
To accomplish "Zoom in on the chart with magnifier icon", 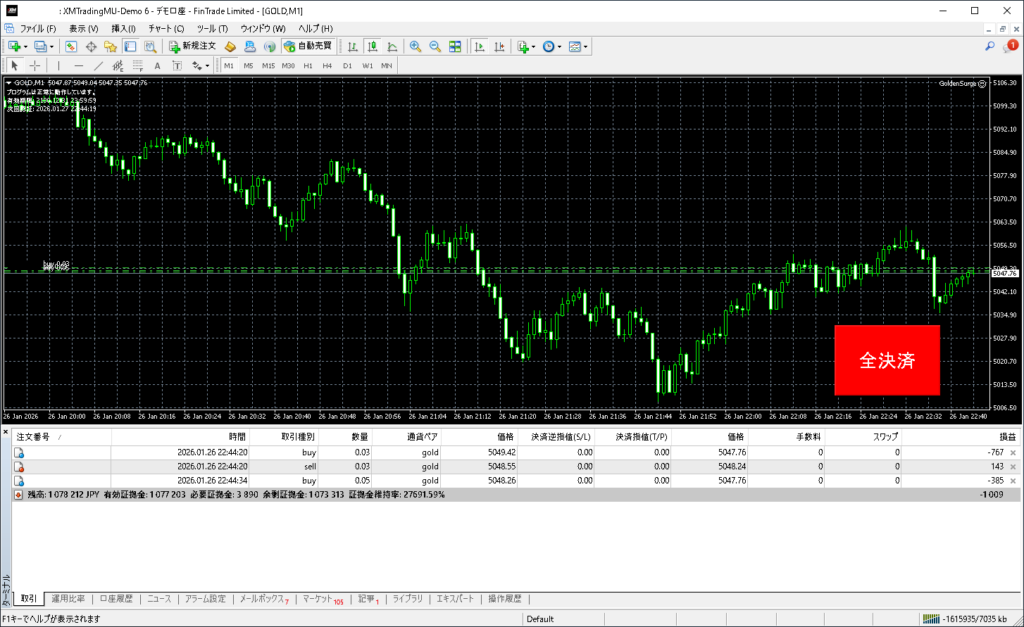I will [415, 46].
